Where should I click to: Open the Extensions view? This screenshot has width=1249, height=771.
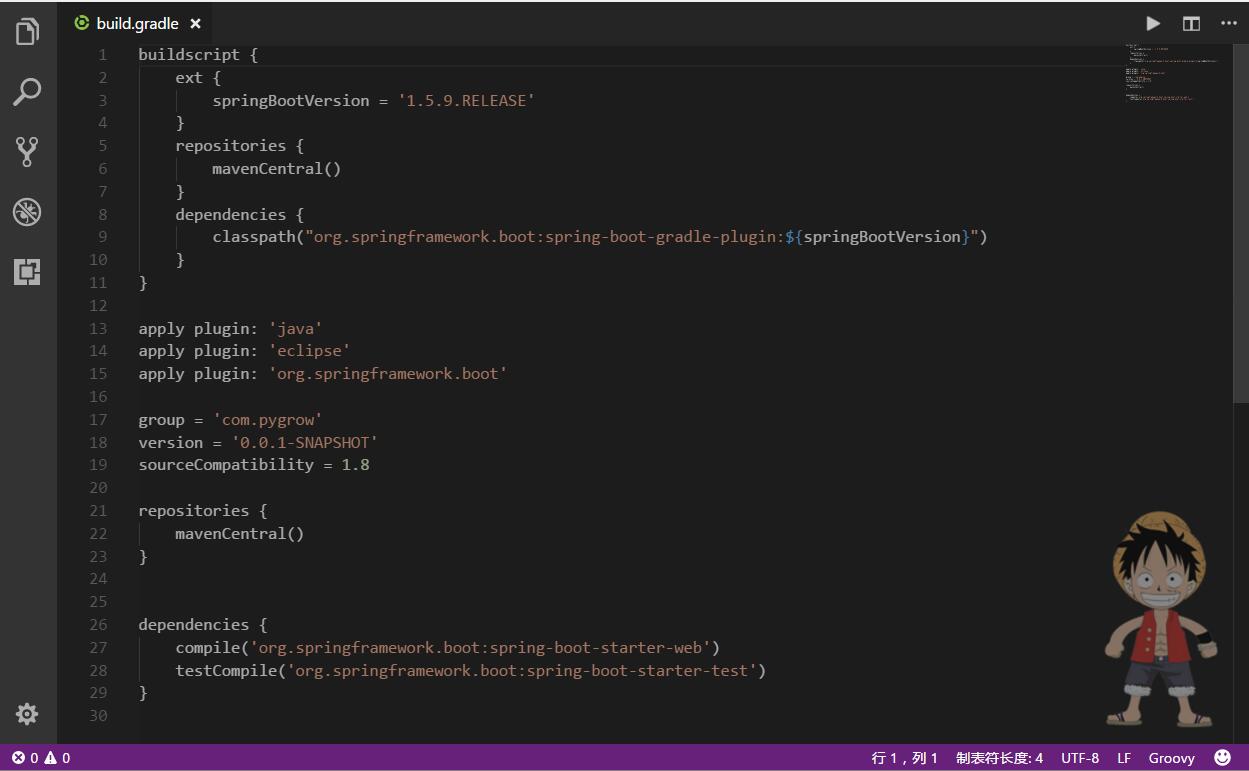(x=27, y=272)
